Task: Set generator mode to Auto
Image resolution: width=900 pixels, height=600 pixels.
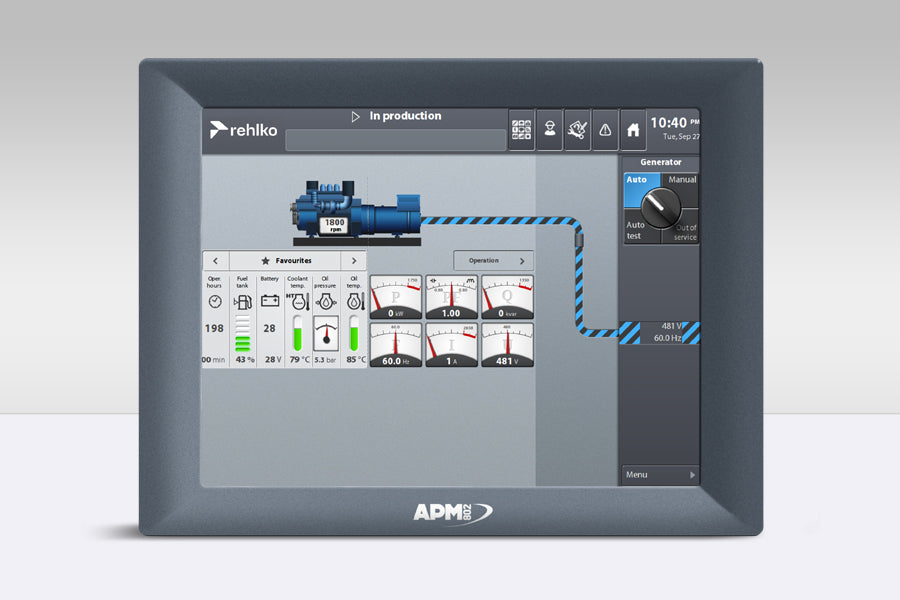Action: [x=636, y=181]
